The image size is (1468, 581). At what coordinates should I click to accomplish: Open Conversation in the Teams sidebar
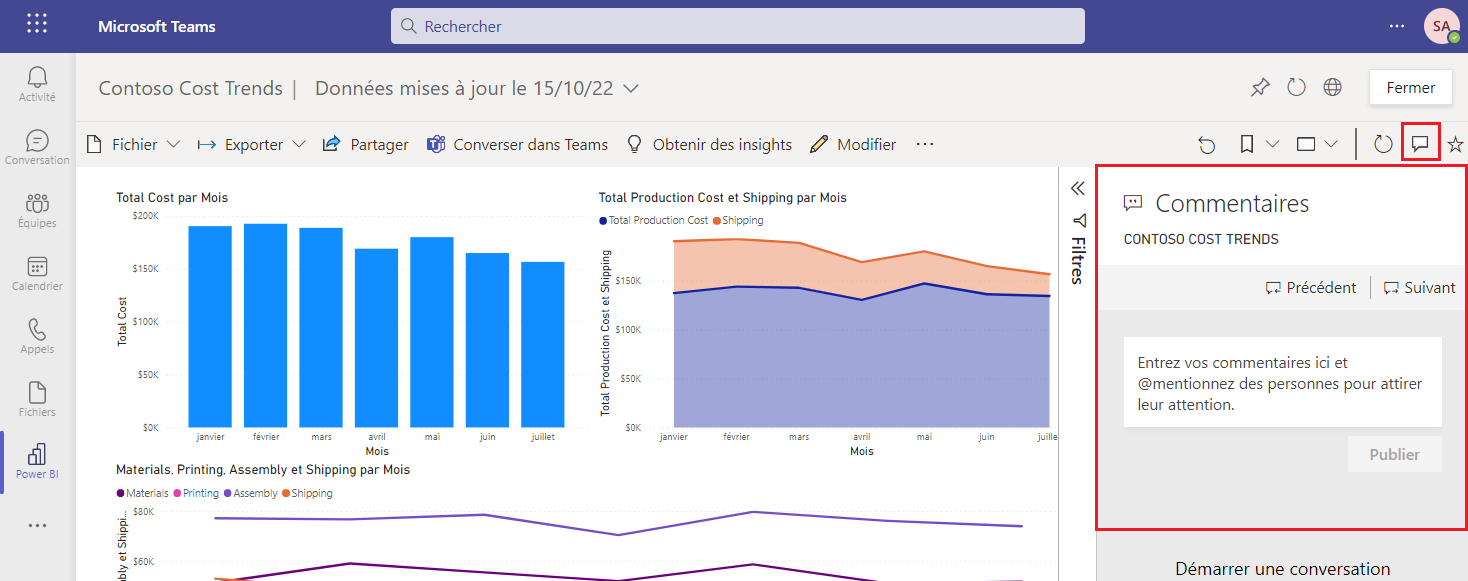[x=37, y=148]
